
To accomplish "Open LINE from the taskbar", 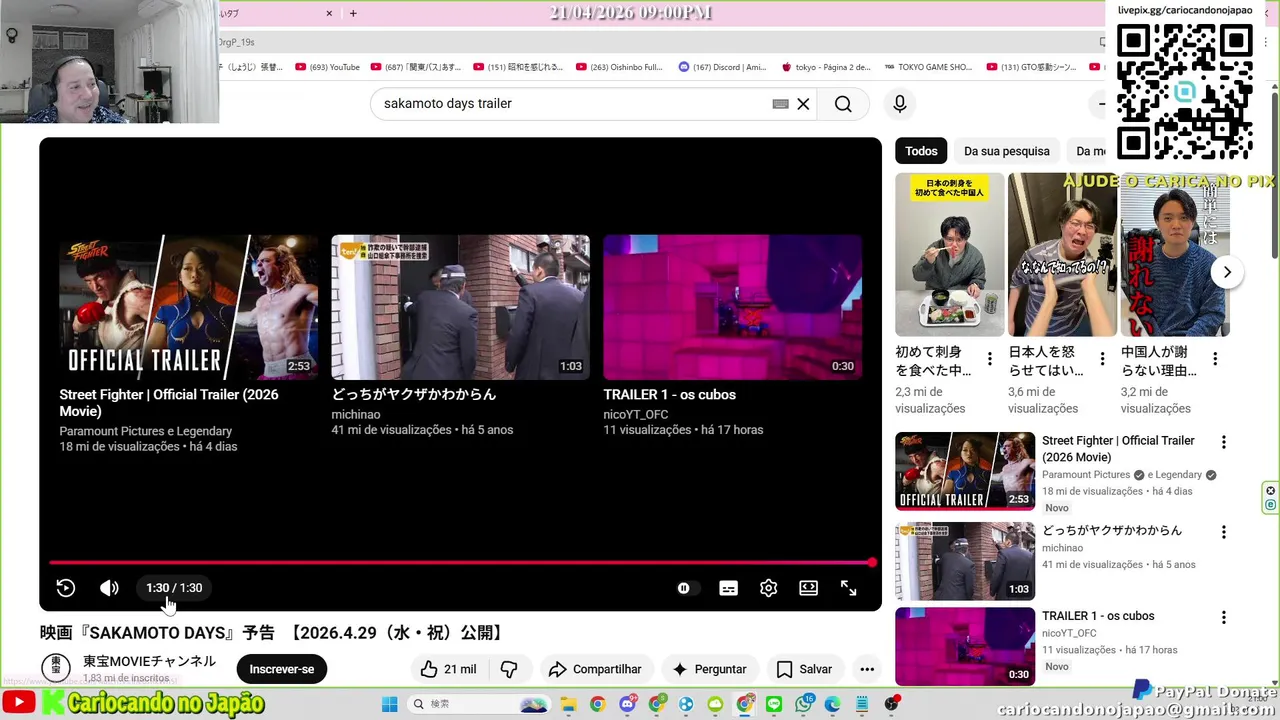I will click(773, 704).
